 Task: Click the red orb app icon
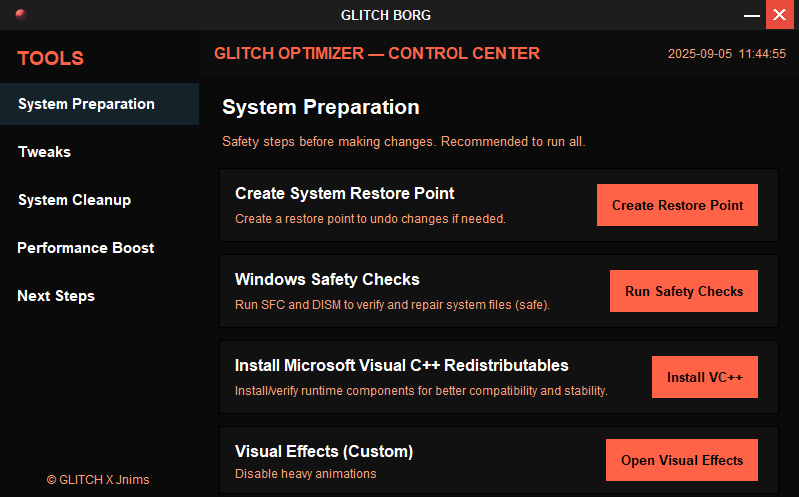(21, 14)
